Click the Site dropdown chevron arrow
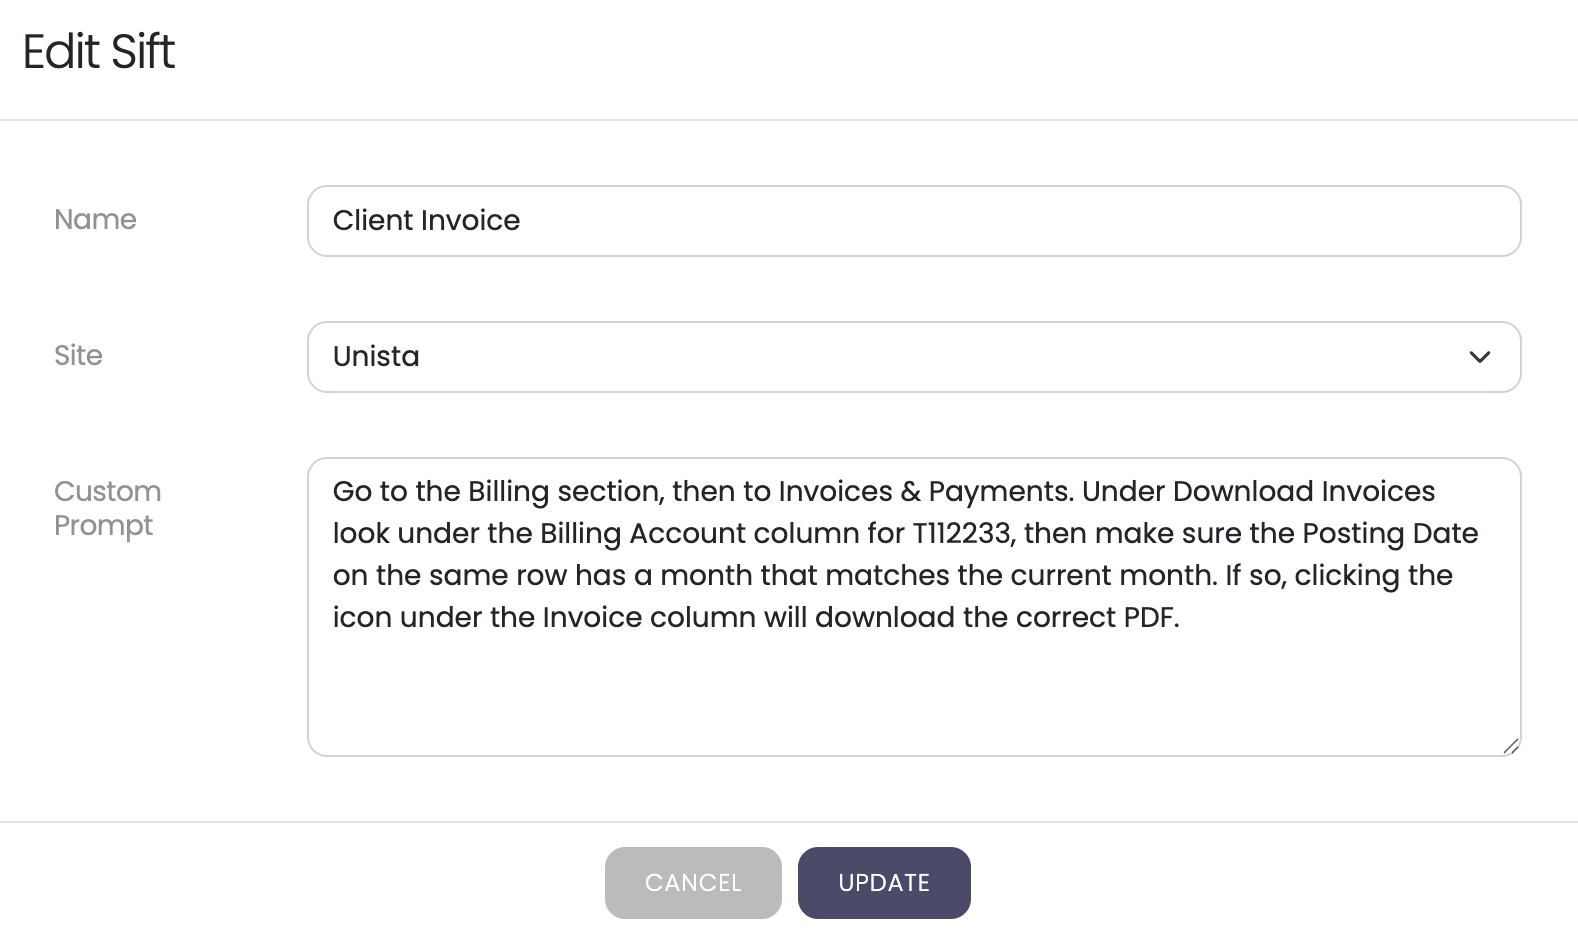This screenshot has height=940, width=1578. [x=1479, y=357]
